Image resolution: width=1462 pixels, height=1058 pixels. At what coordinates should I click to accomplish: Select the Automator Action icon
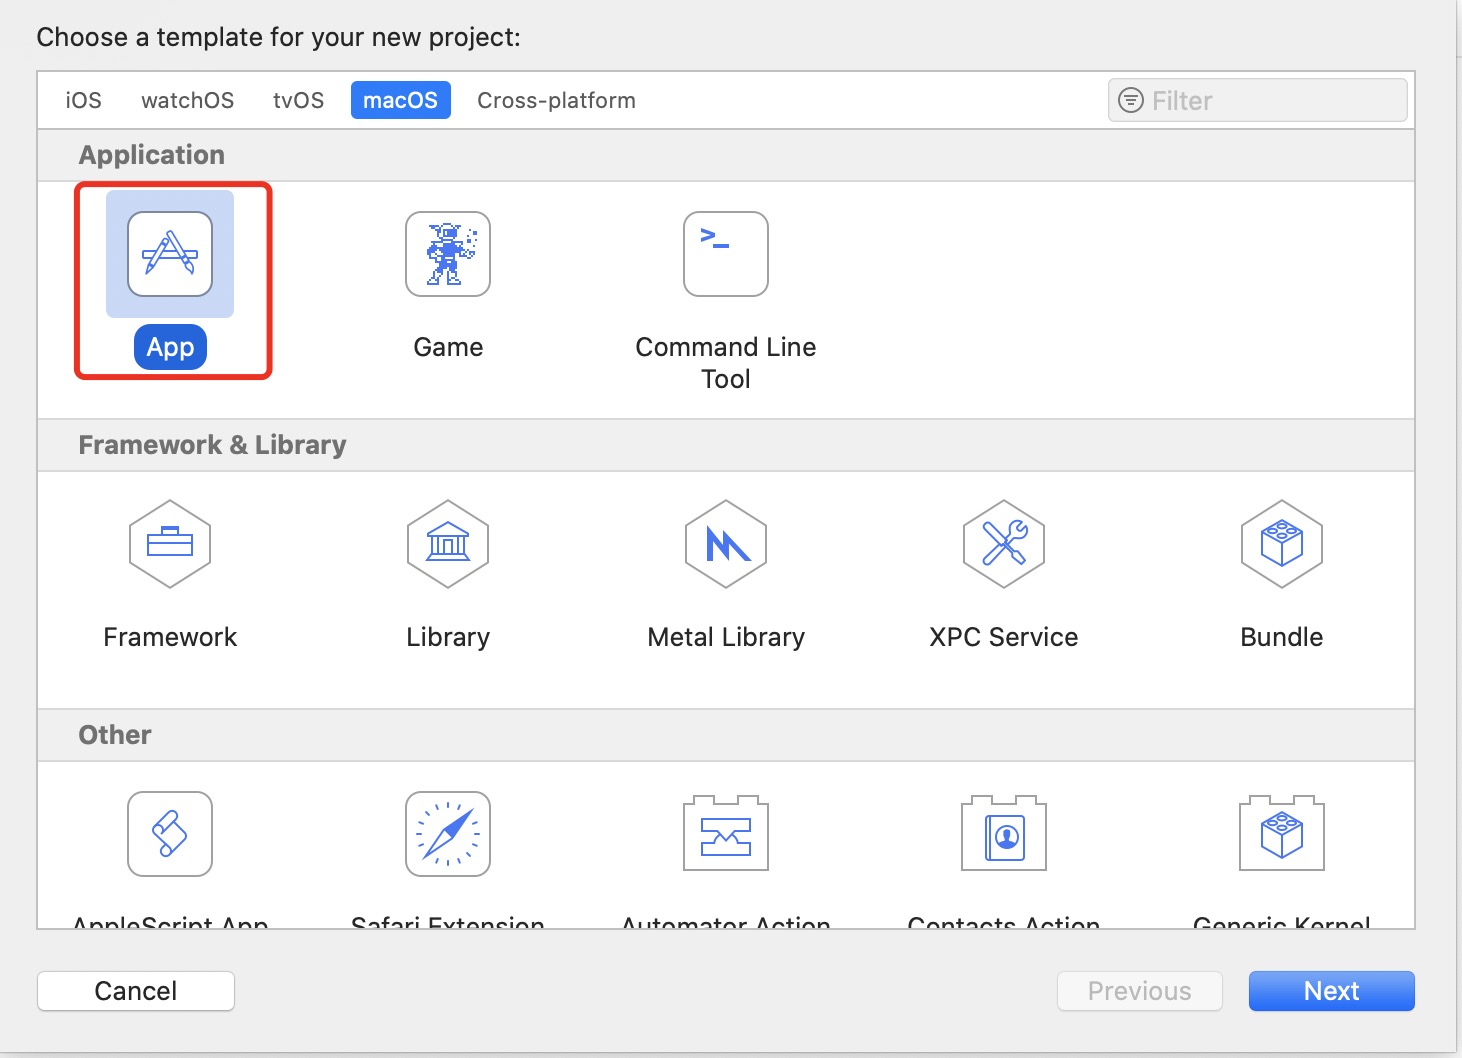tap(726, 834)
